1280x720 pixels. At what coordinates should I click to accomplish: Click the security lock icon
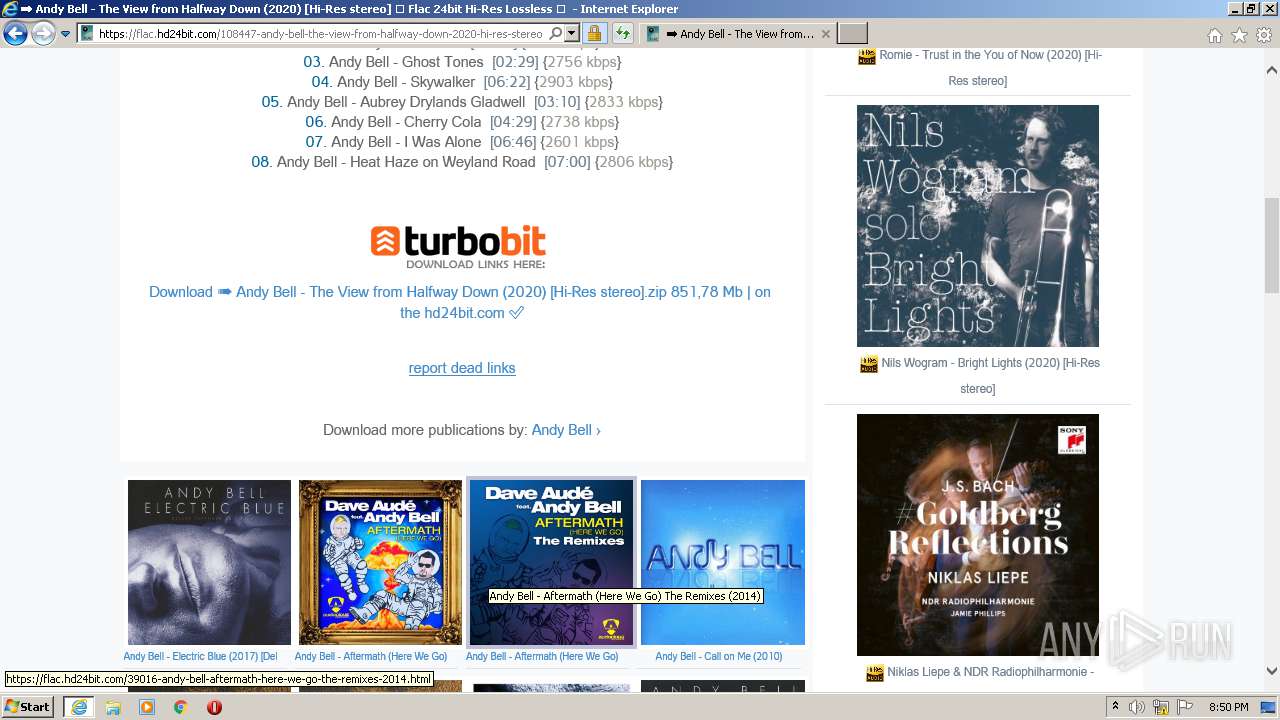(x=594, y=34)
